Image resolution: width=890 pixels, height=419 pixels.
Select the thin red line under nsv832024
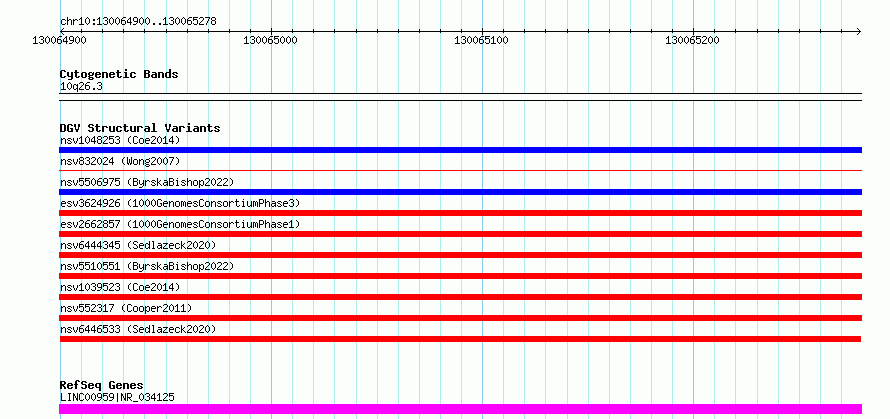pos(460,170)
